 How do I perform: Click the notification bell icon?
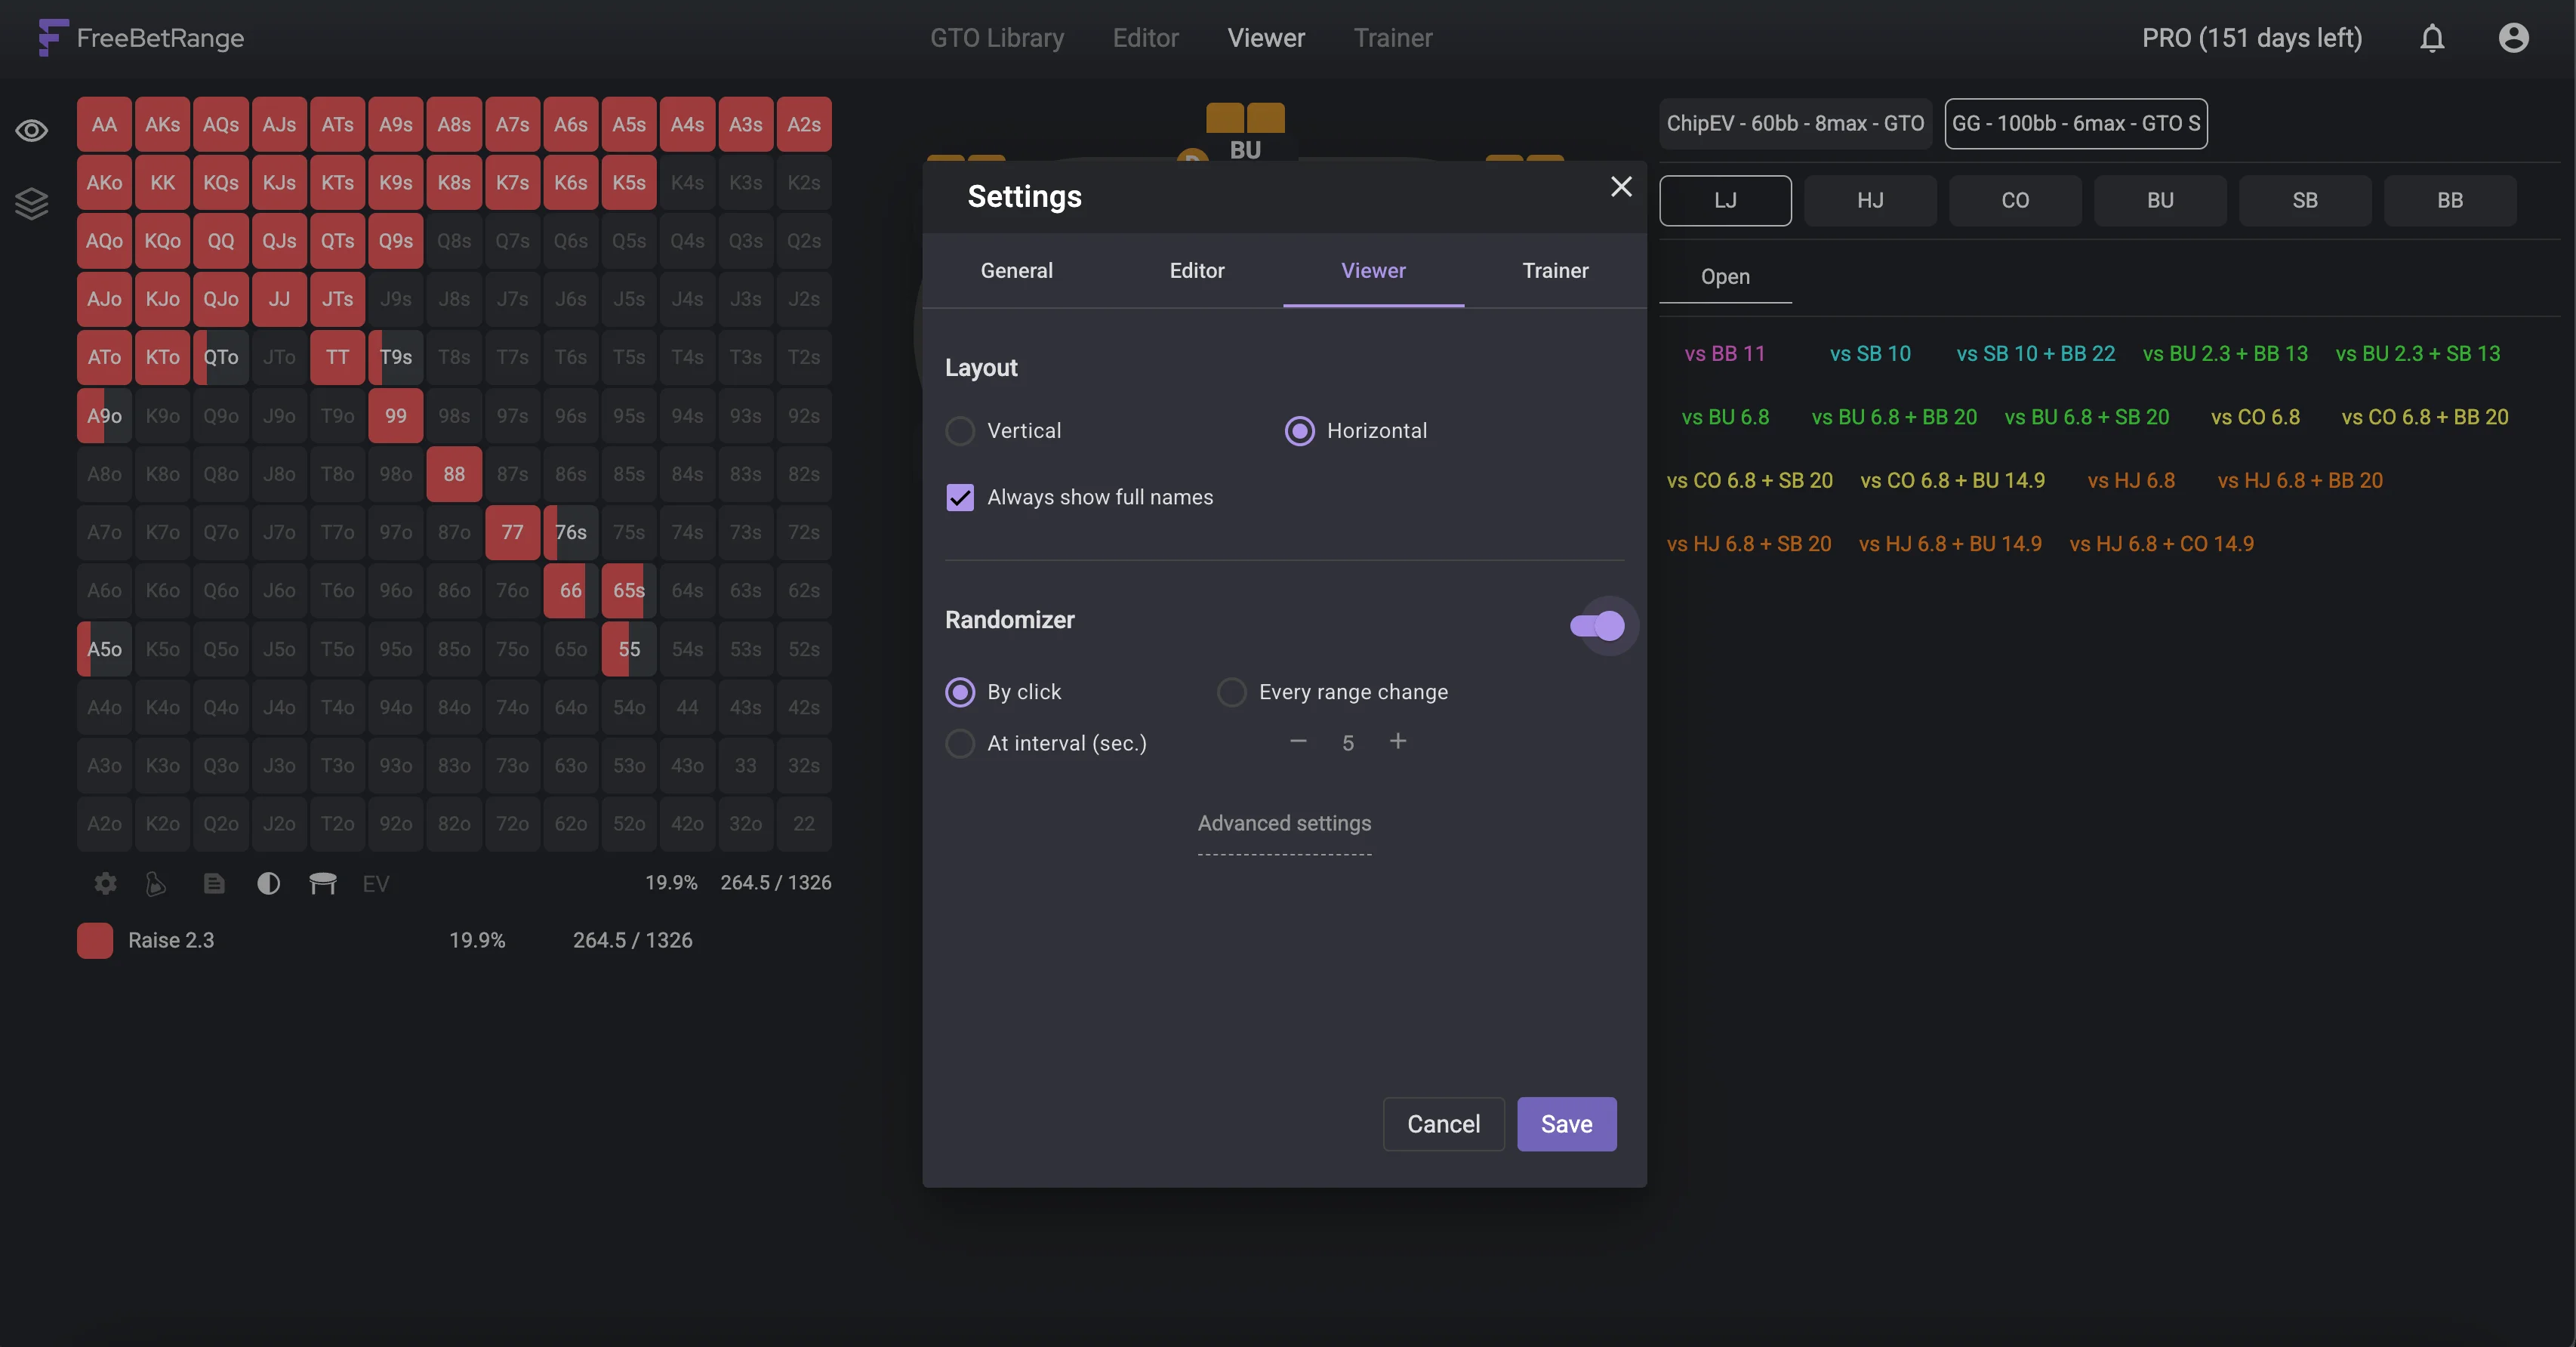point(2432,38)
